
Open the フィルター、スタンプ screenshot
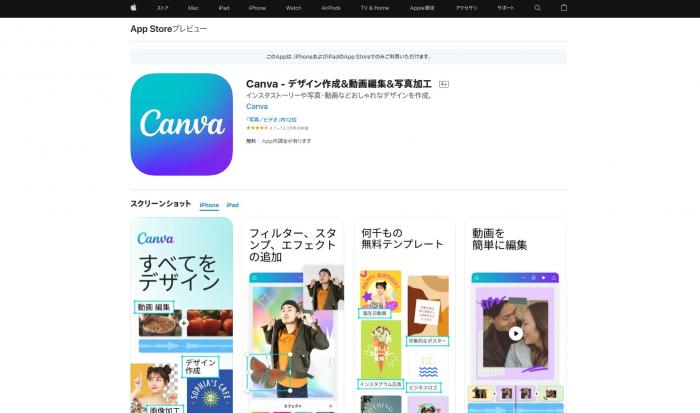point(293,315)
